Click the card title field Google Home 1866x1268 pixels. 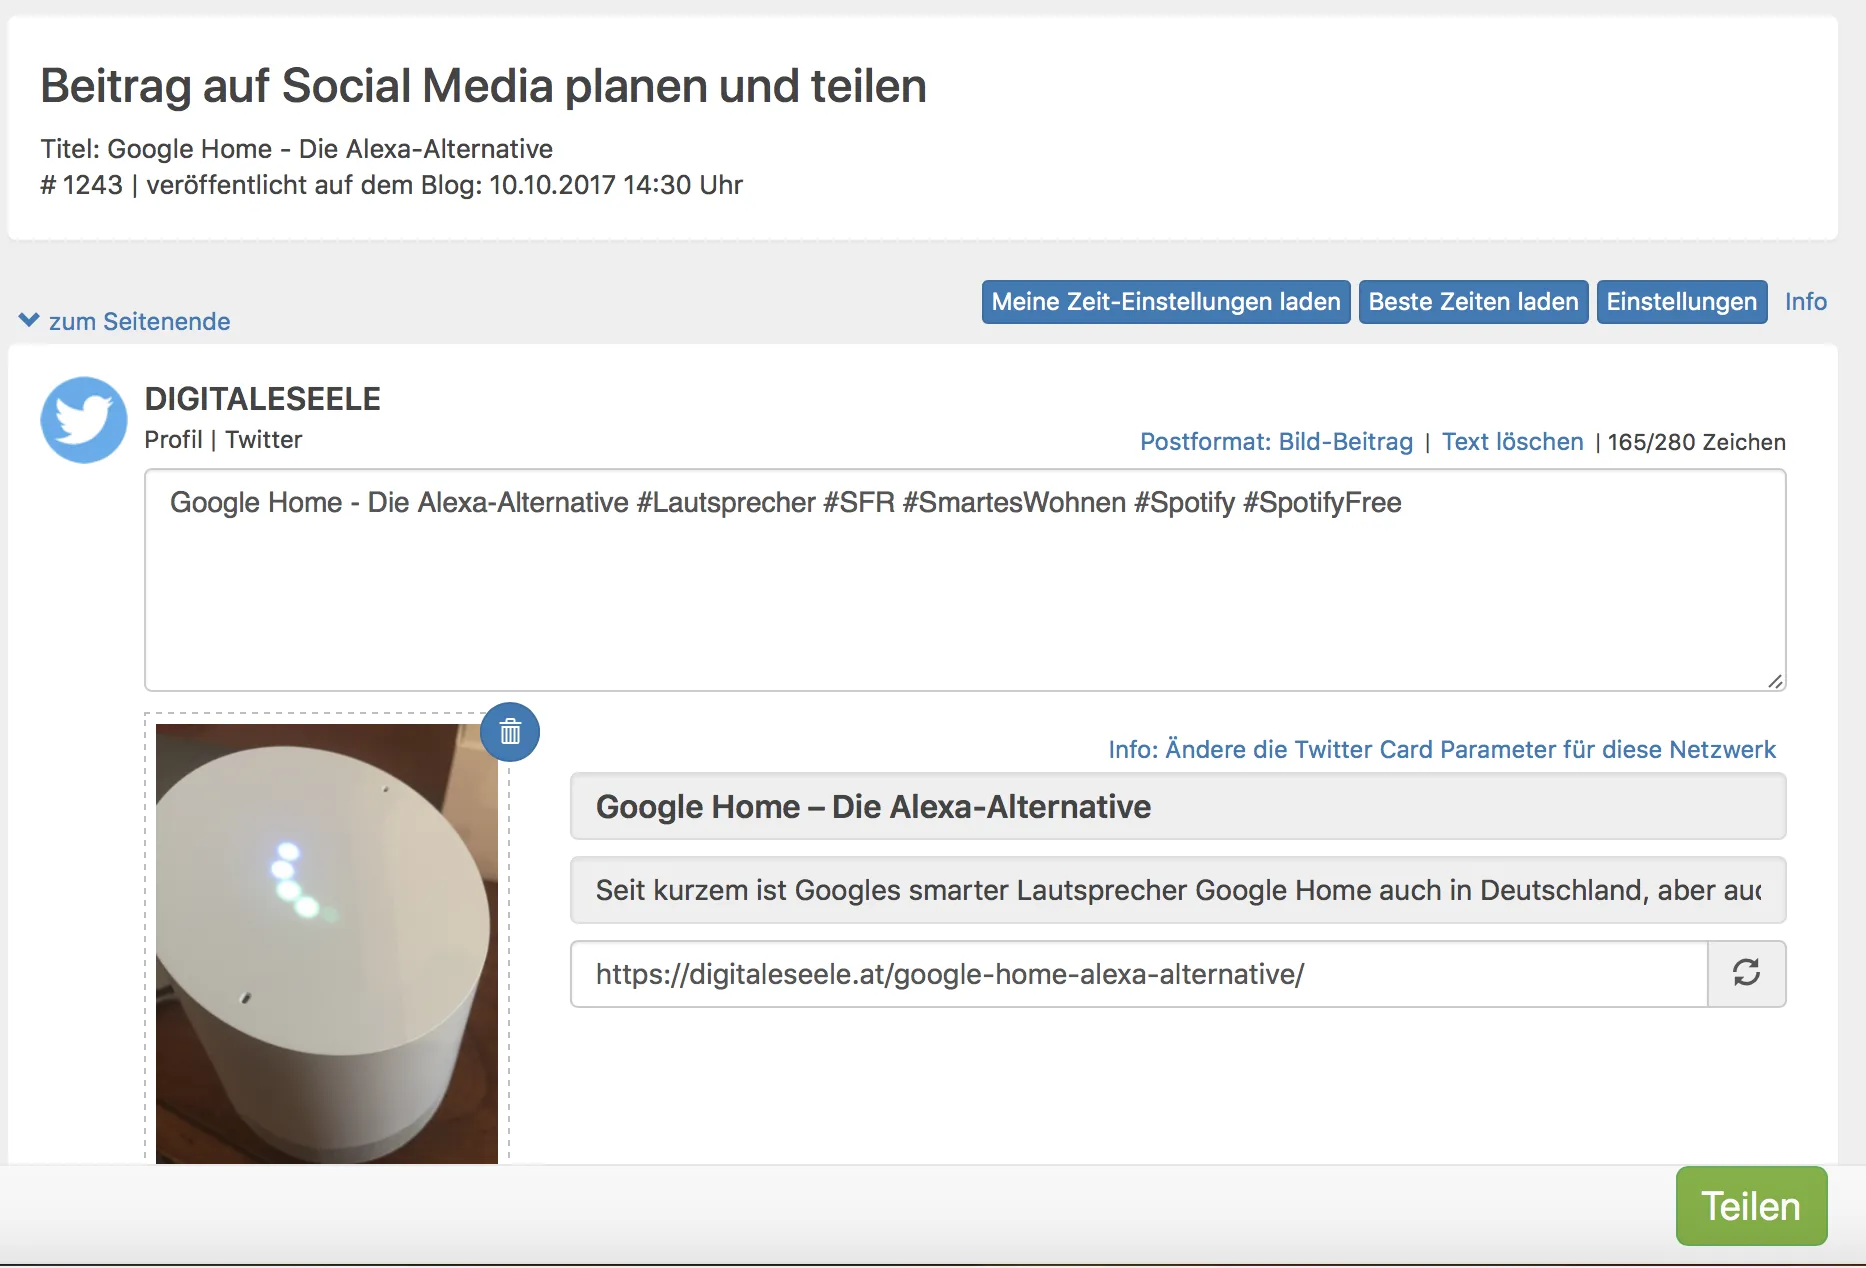pyautogui.click(x=1177, y=807)
